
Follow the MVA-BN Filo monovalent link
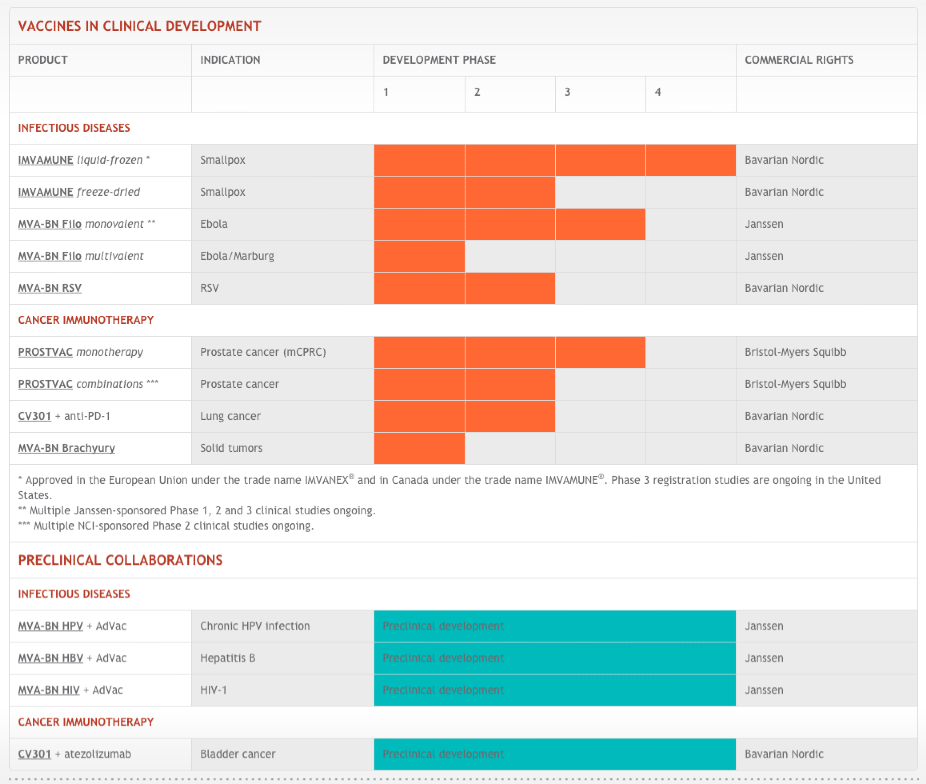click(x=50, y=224)
